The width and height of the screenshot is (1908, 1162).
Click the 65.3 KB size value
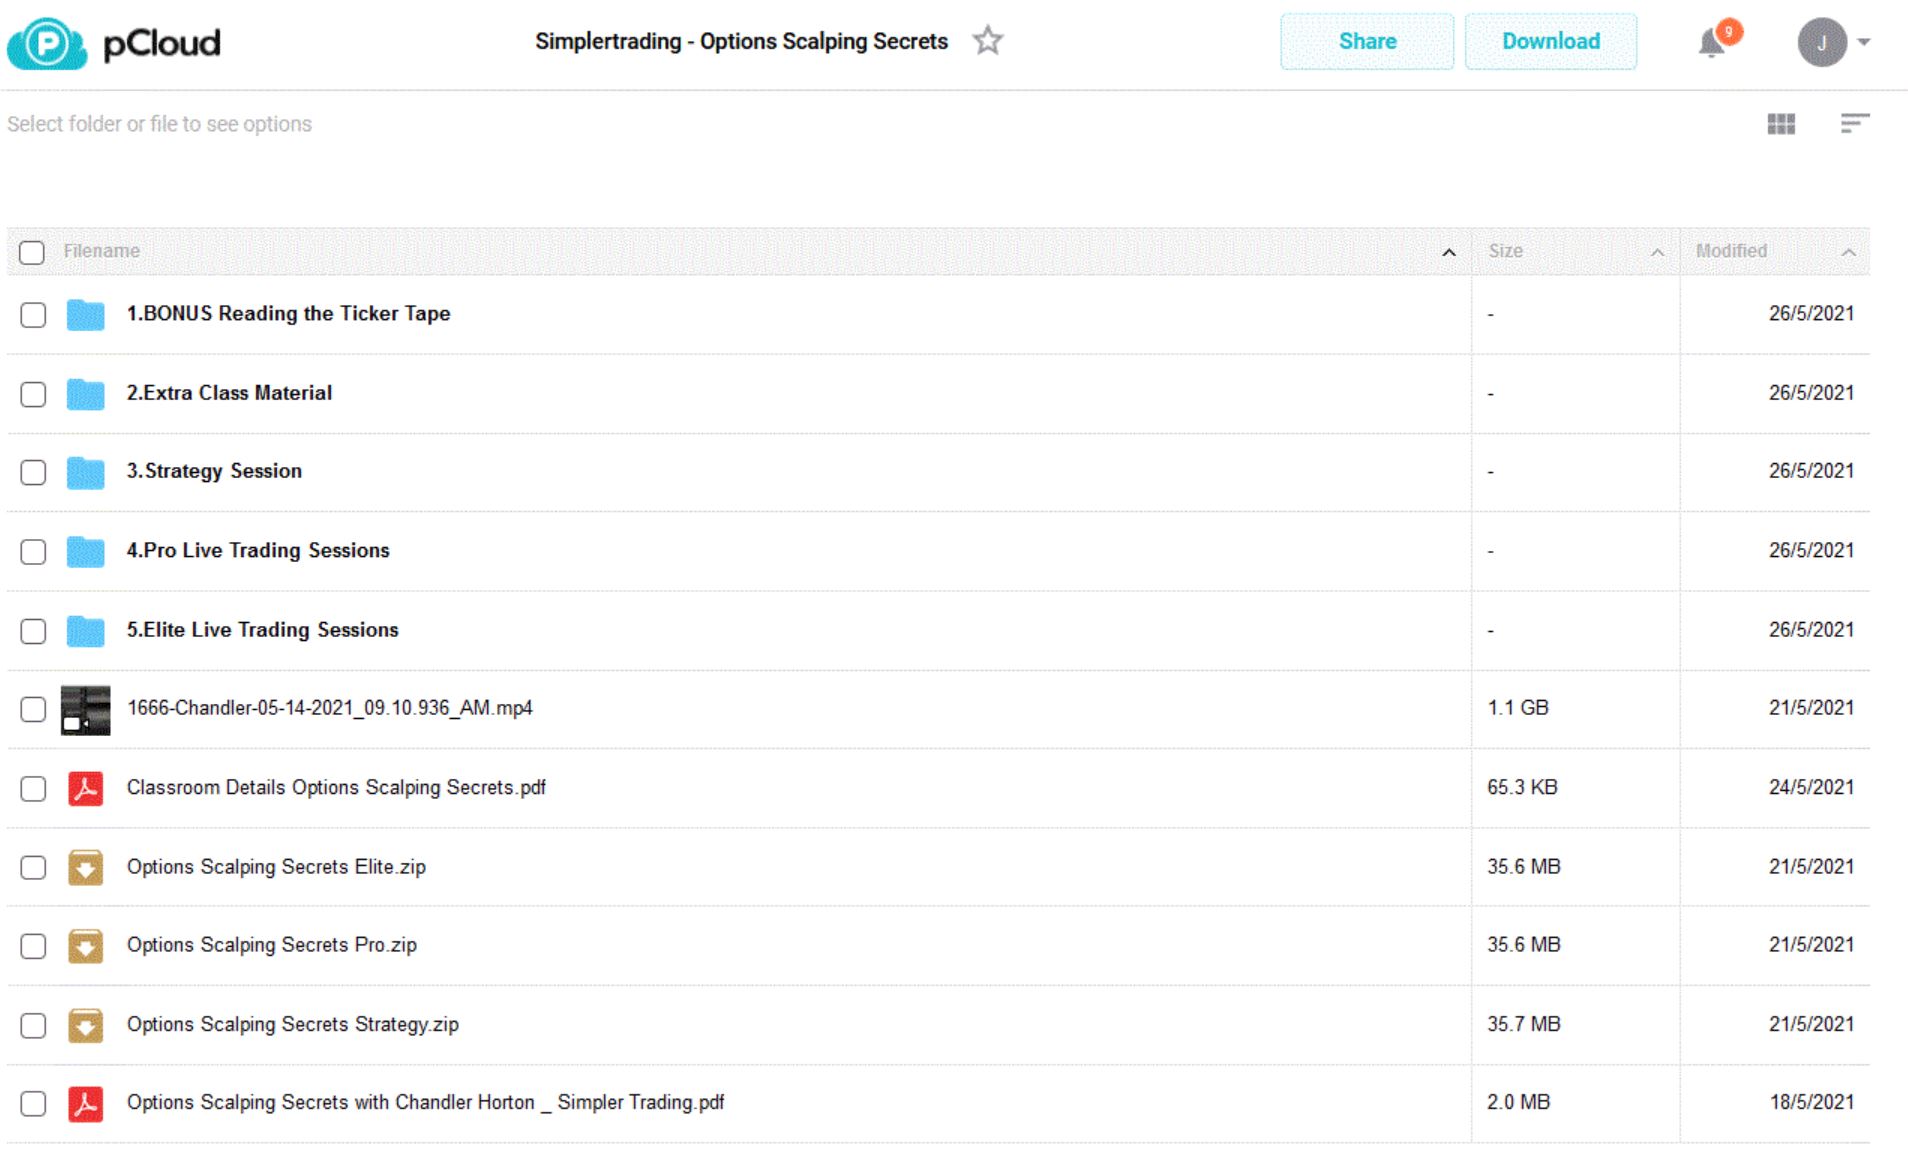coord(1522,788)
